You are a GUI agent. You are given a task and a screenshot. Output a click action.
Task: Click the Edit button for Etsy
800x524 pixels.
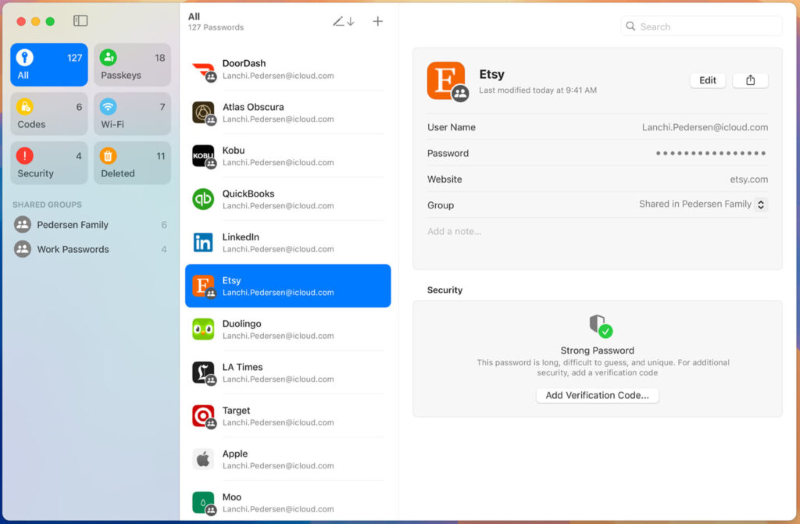708,80
